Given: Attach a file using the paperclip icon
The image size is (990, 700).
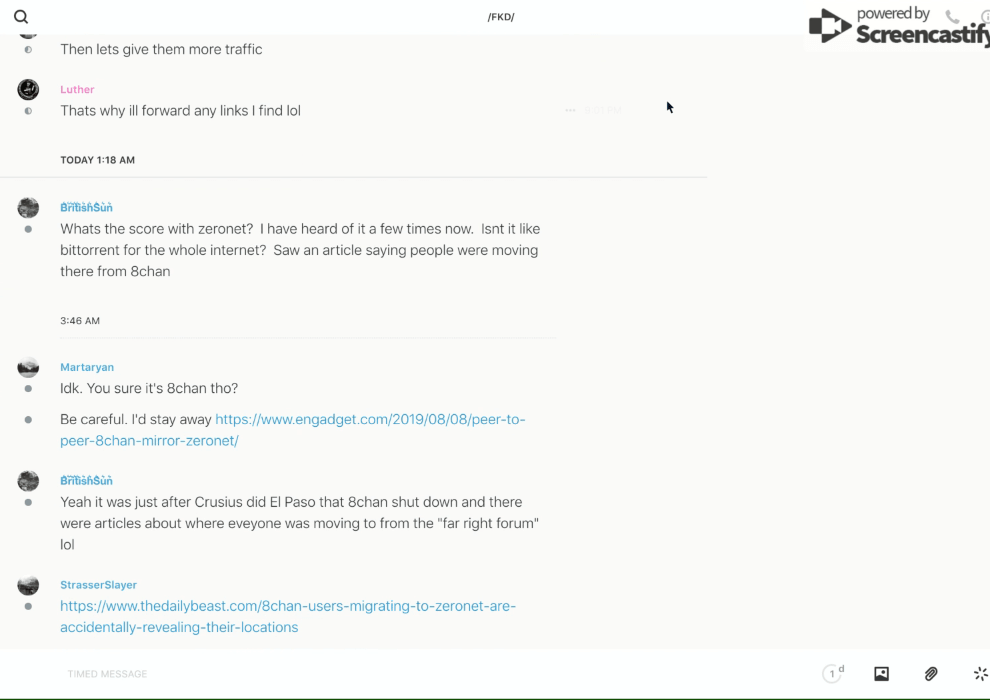Looking at the screenshot, I should (x=931, y=674).
